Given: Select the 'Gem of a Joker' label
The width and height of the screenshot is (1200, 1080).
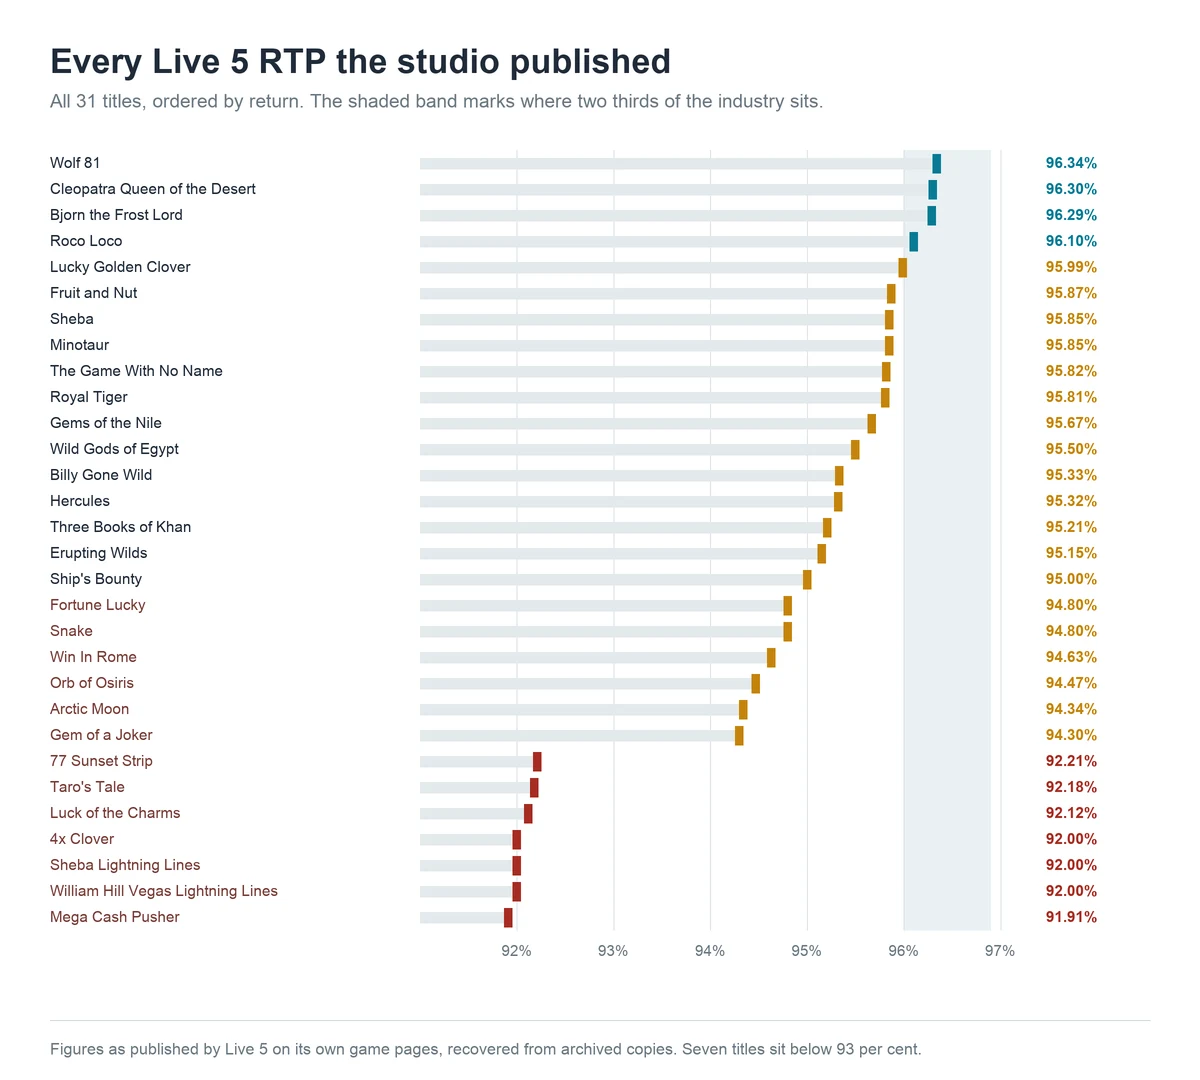Looking at the screenshot, I should 101,735.
